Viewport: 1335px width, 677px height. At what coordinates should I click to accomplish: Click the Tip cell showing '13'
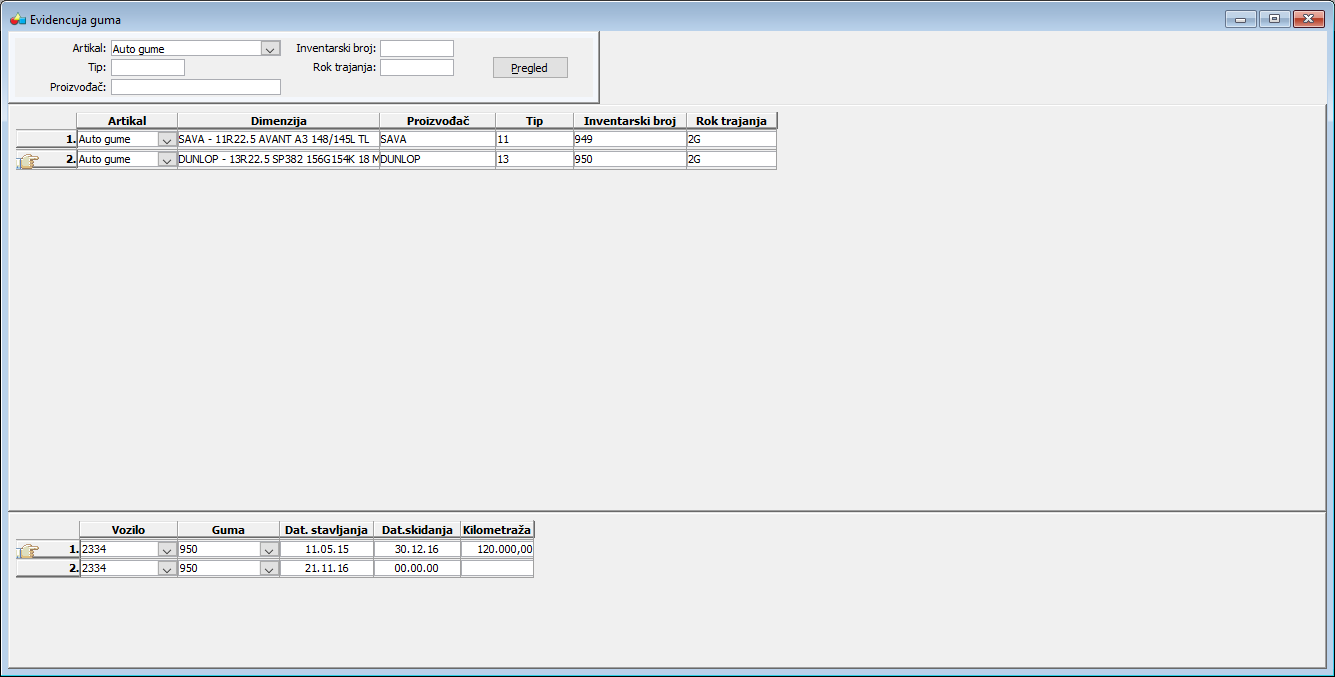pyautogui.click(x=535, y=160)
